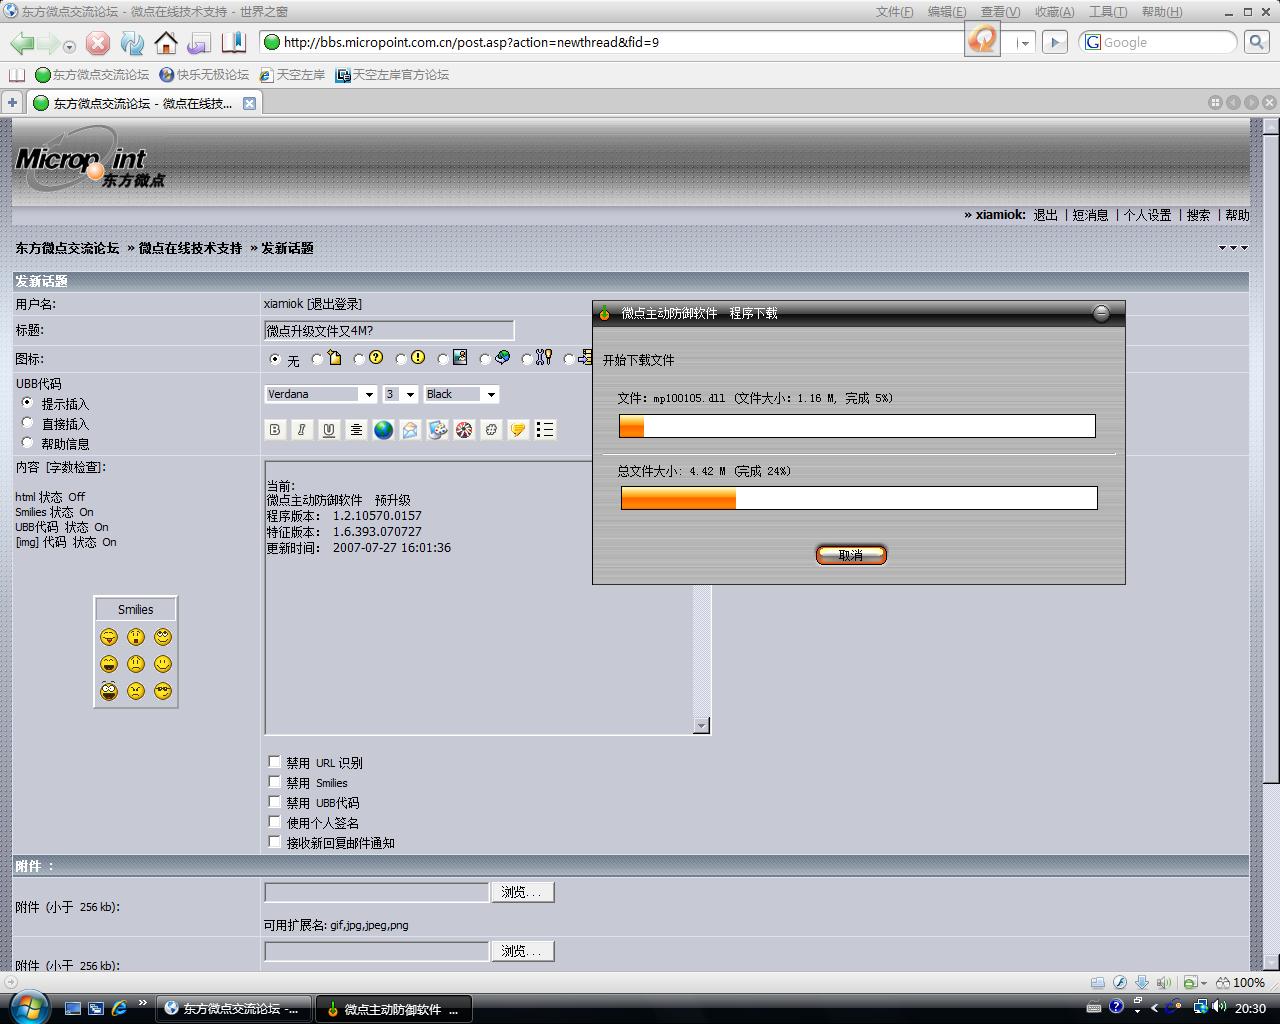Stop page loading with the red X

(98, 43)
